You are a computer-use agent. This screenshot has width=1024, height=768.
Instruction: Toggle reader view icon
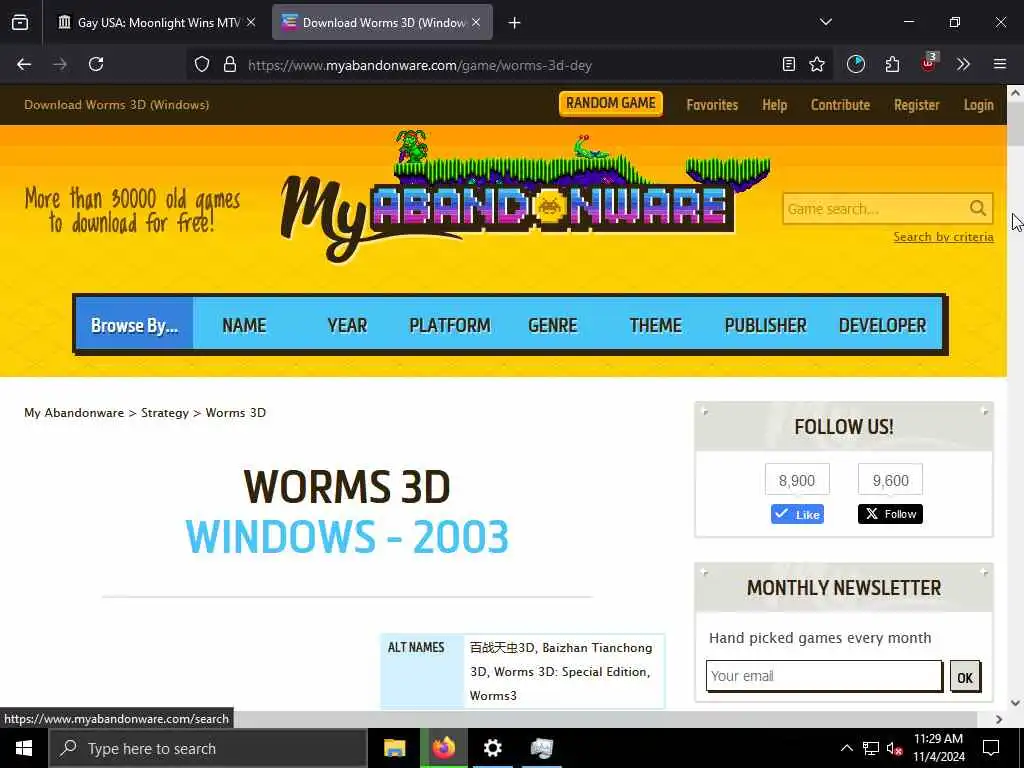click(789, 64)
